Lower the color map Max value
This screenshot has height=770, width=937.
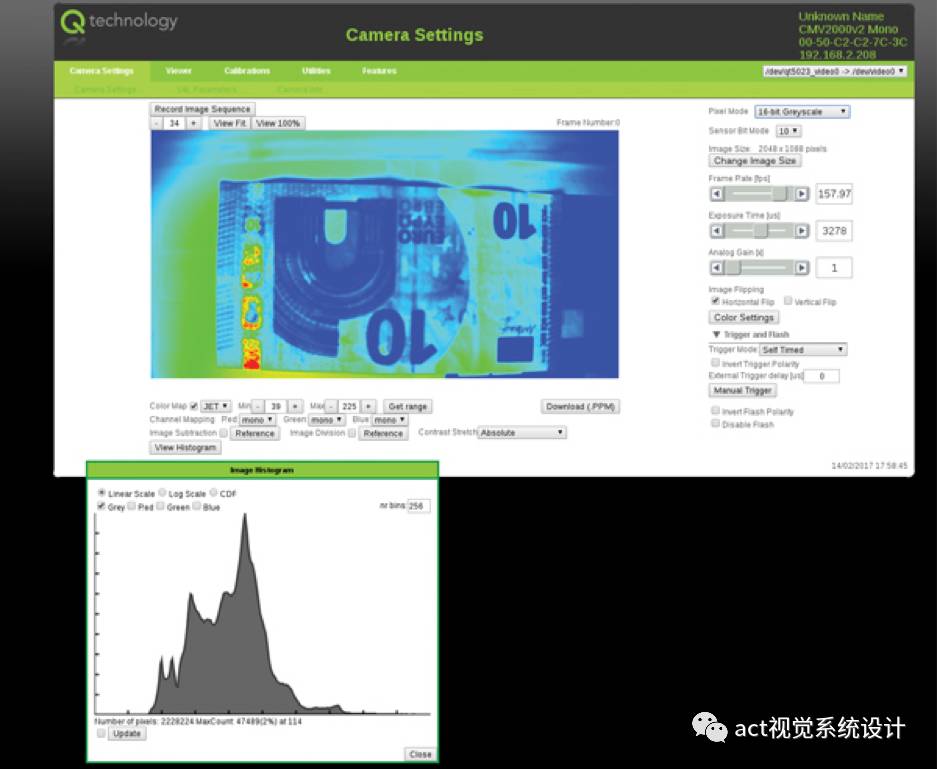pyautogui.click(x=331, y=406)
